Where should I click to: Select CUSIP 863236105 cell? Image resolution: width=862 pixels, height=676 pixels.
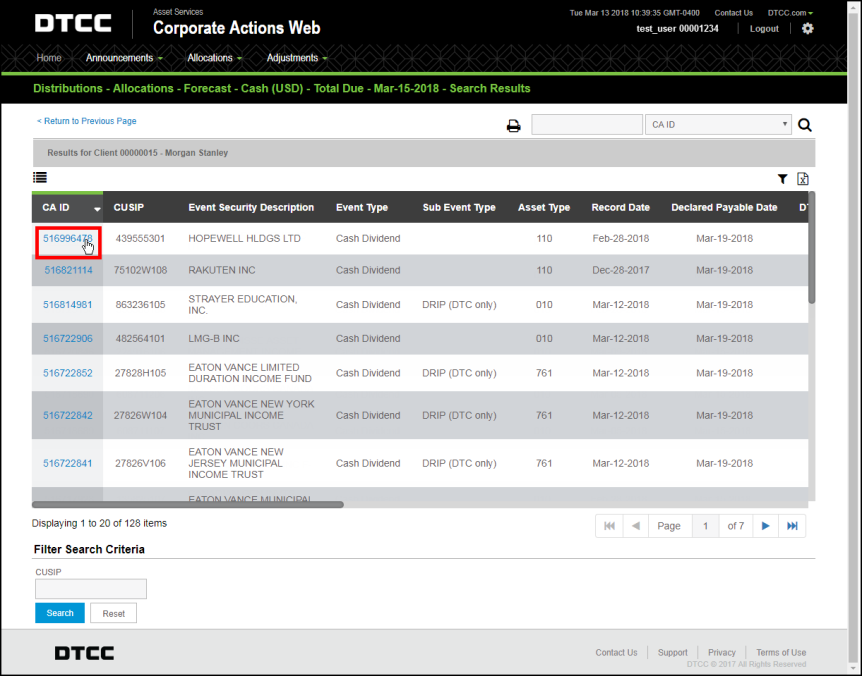tap(140, 304)
